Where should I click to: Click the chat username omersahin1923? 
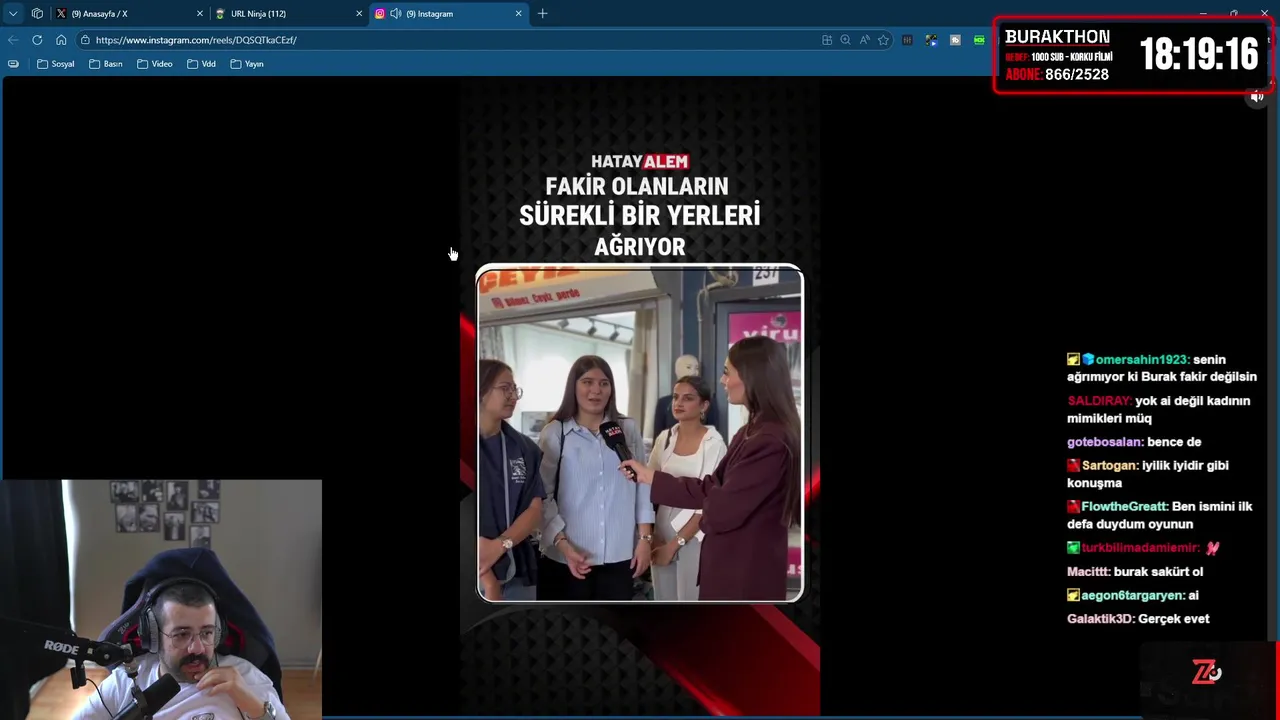pos(1140,359)
